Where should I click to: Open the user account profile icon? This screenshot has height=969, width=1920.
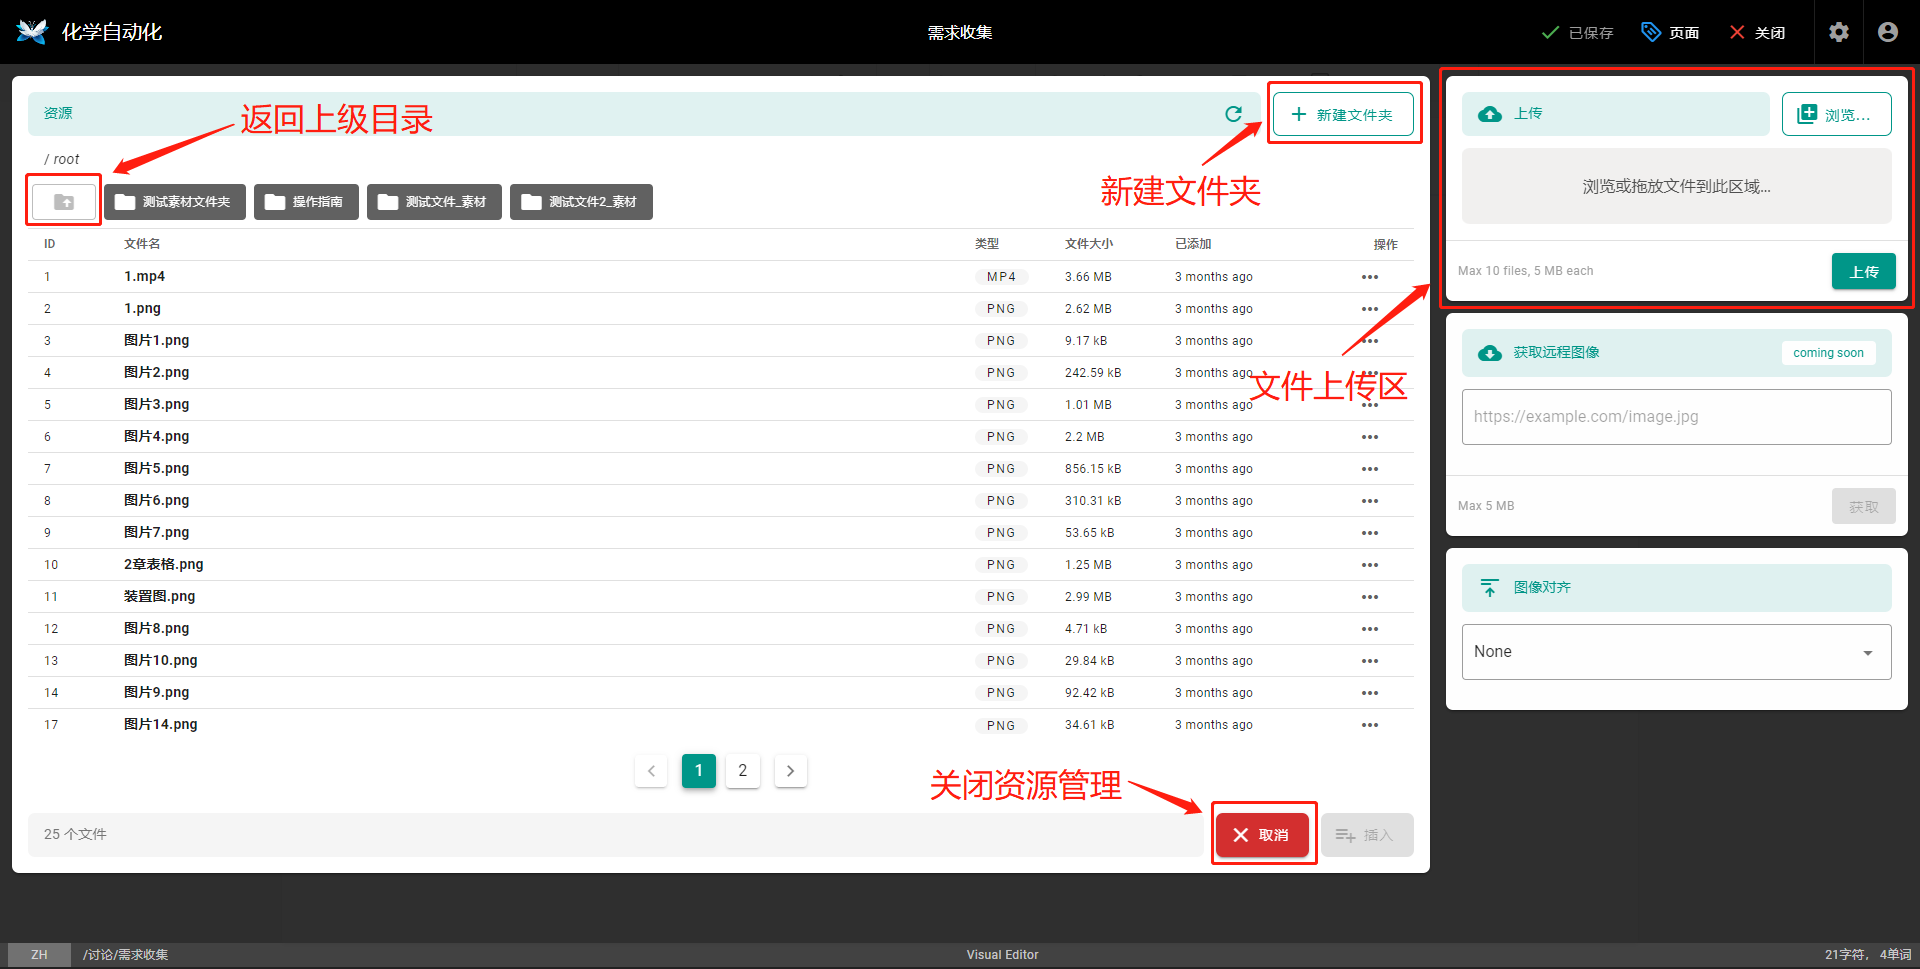click(1887, 31)
